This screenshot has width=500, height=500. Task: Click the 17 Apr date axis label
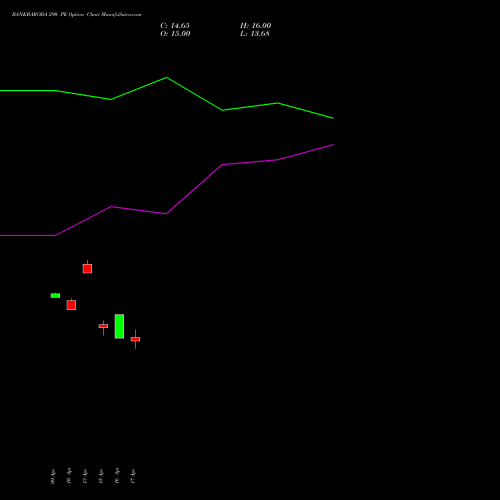(133, 477)
